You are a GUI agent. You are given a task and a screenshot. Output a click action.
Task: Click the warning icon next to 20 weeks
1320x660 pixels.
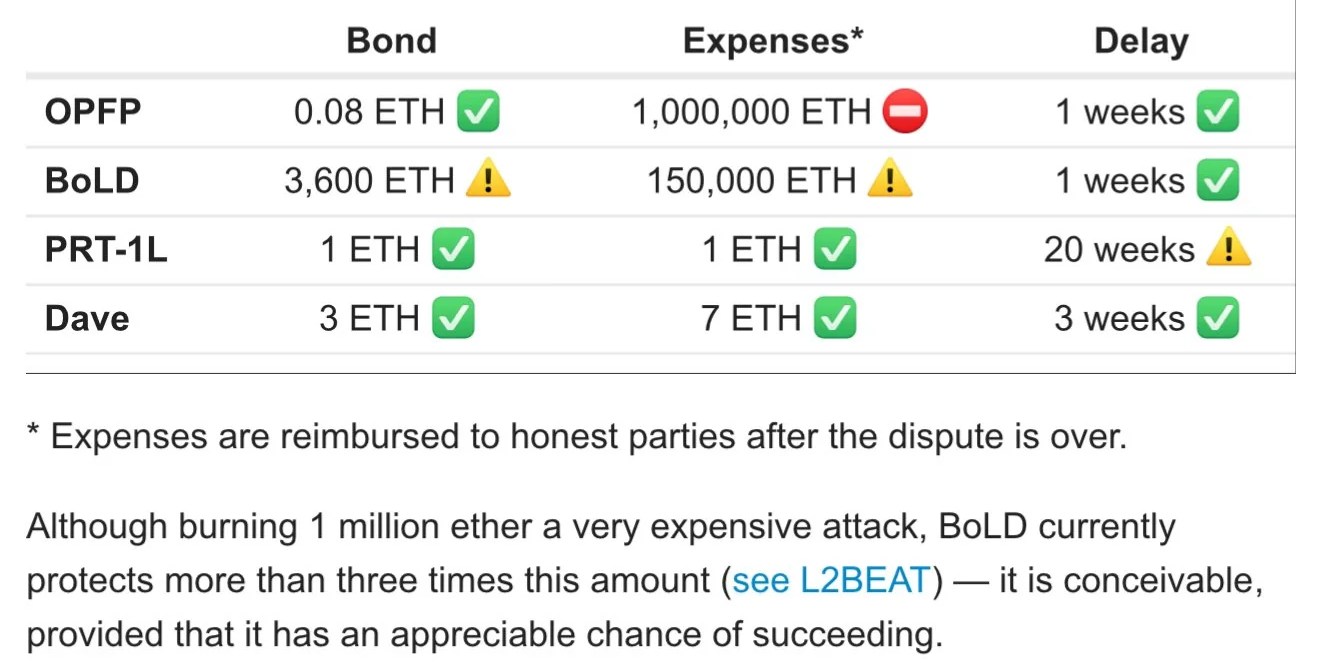tap(1228, 250)
